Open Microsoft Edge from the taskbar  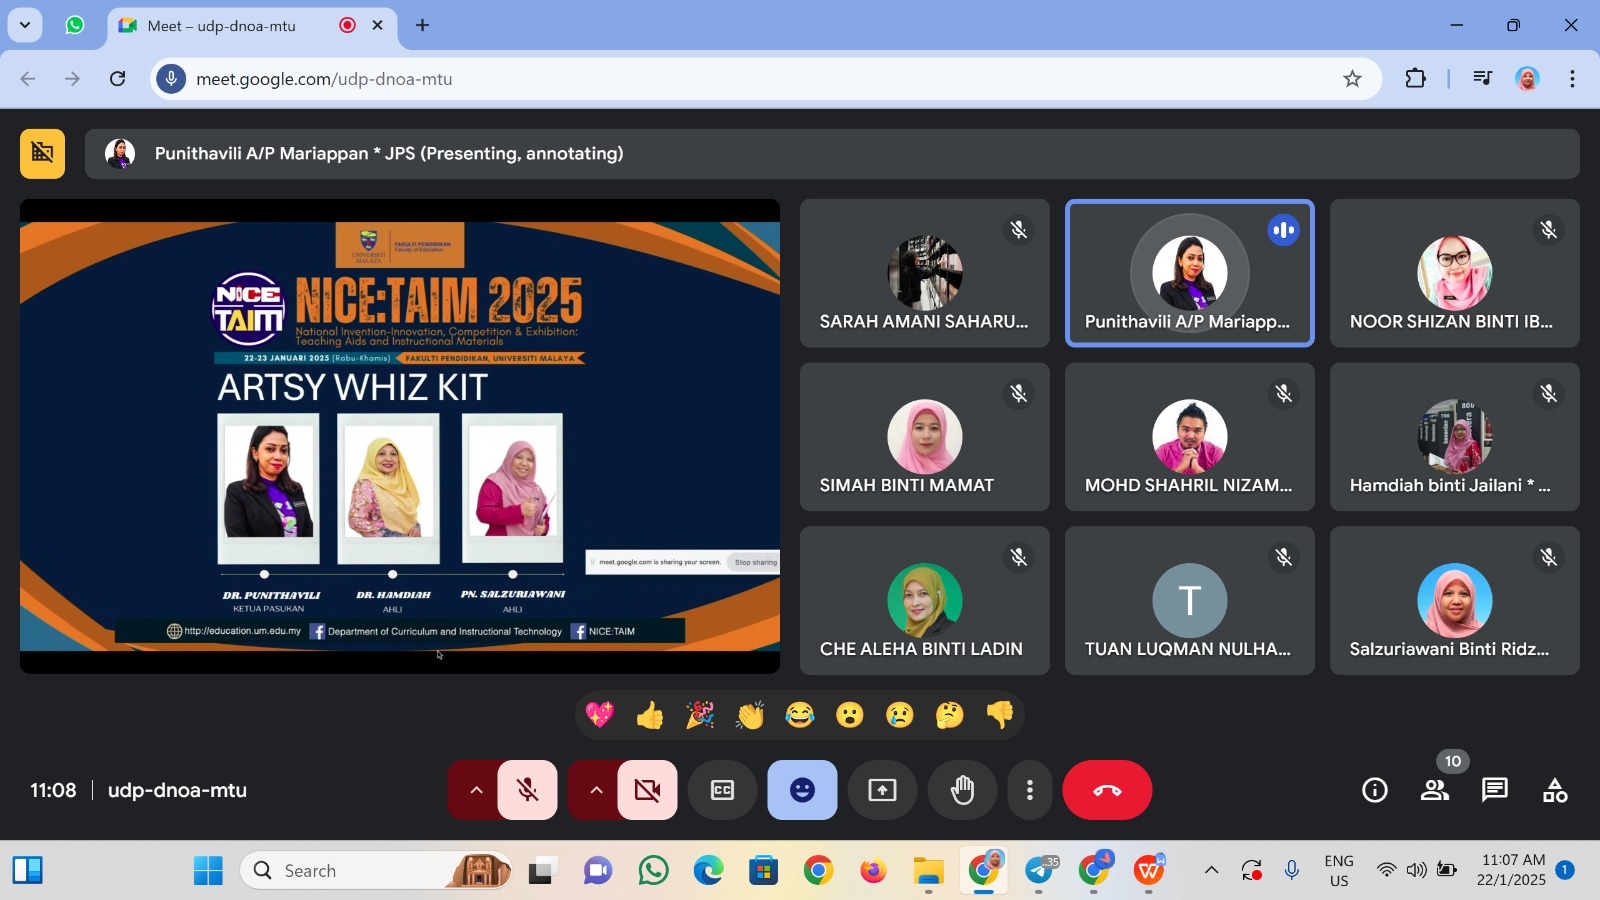pos(708,871)
